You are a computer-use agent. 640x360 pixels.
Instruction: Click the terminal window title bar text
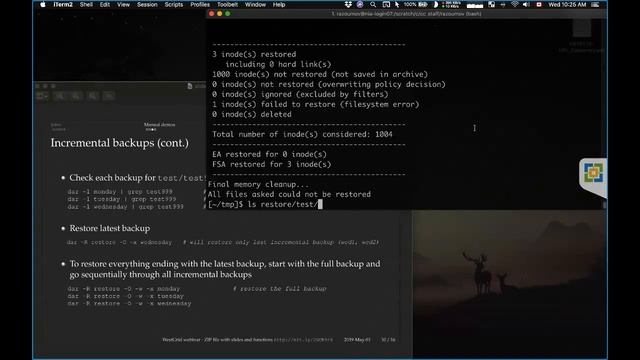[x=406, y=14]
